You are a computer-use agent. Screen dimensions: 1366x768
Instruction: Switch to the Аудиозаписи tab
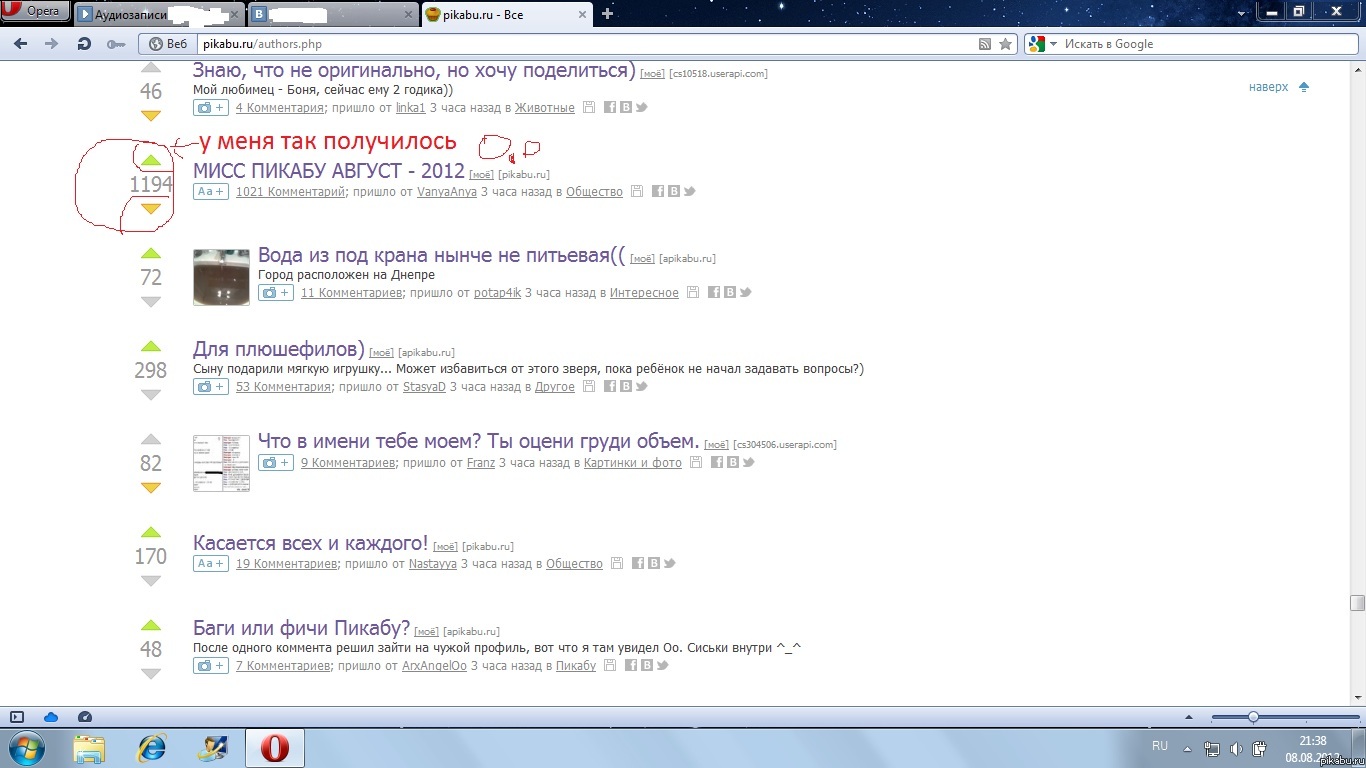[160, 14]
